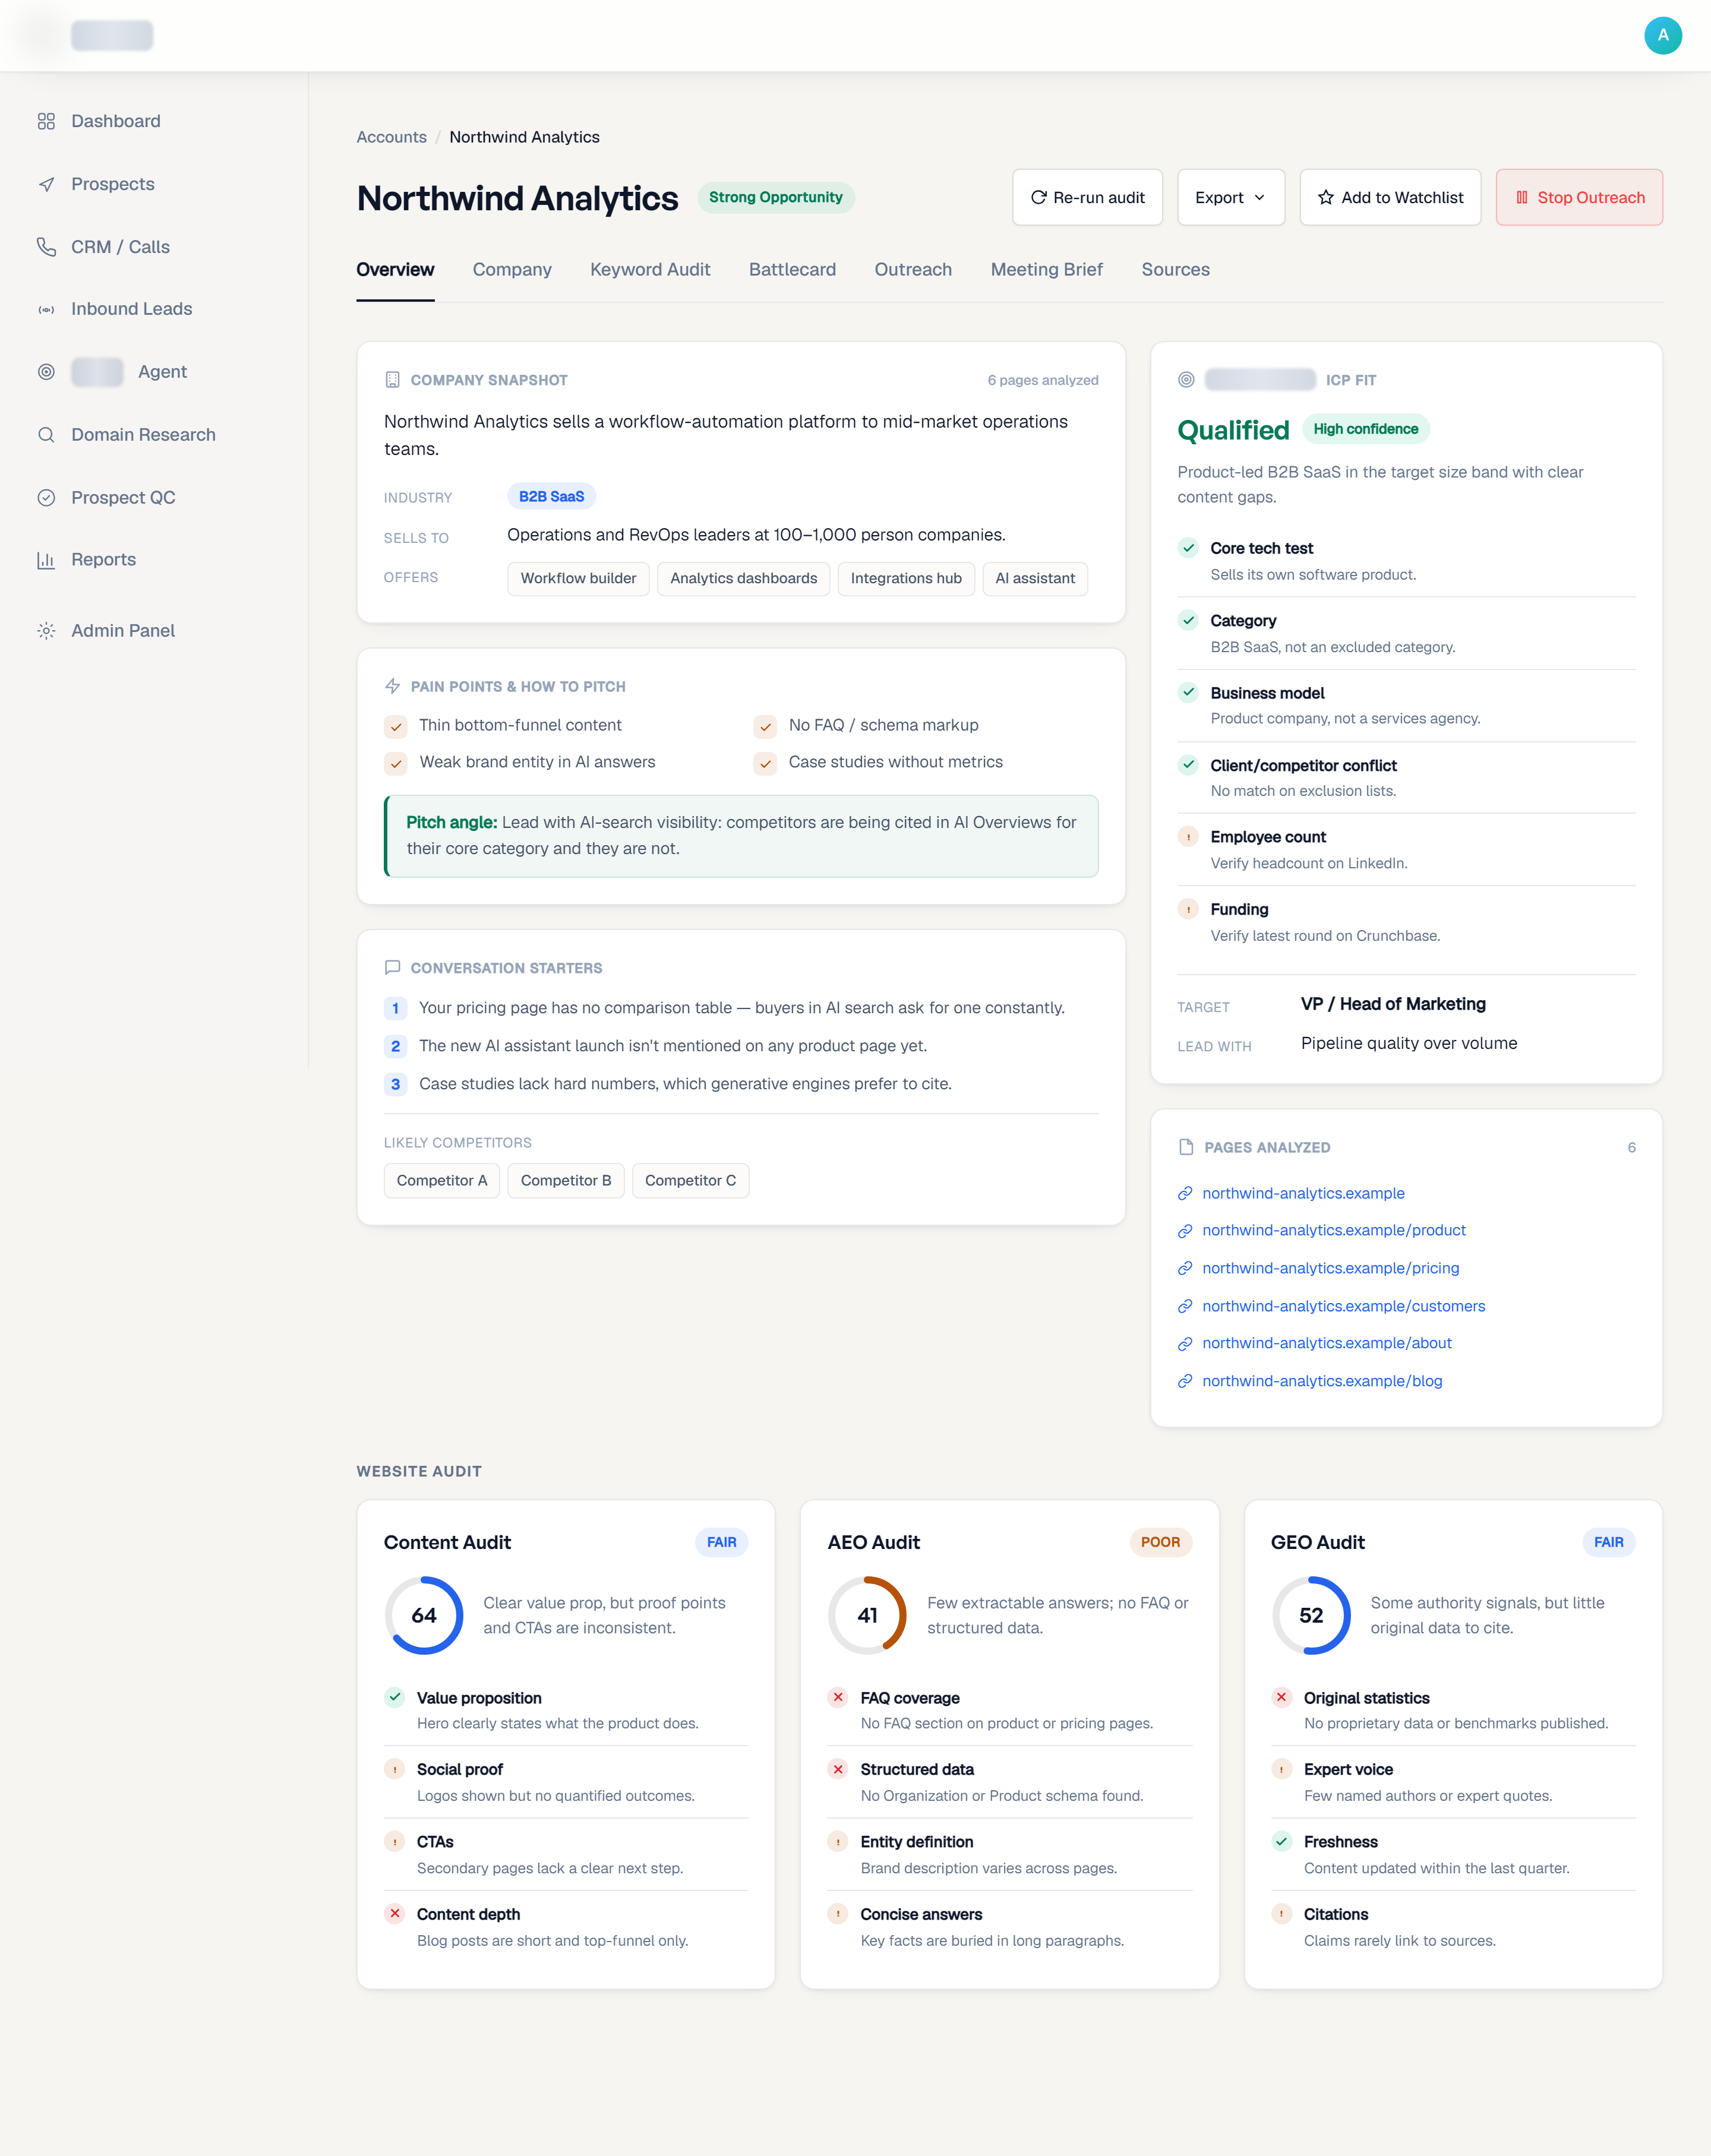
Task: Click the GEO Audit score ring 52
Action: point(1311,1615)
